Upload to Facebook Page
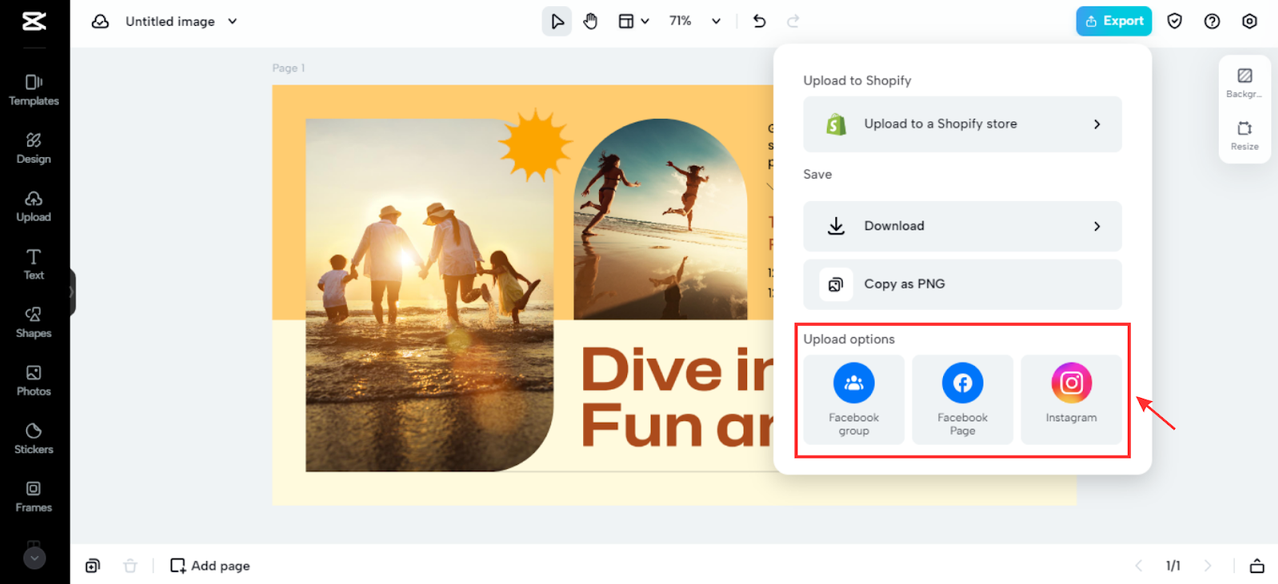 click(x=962, y=399)
